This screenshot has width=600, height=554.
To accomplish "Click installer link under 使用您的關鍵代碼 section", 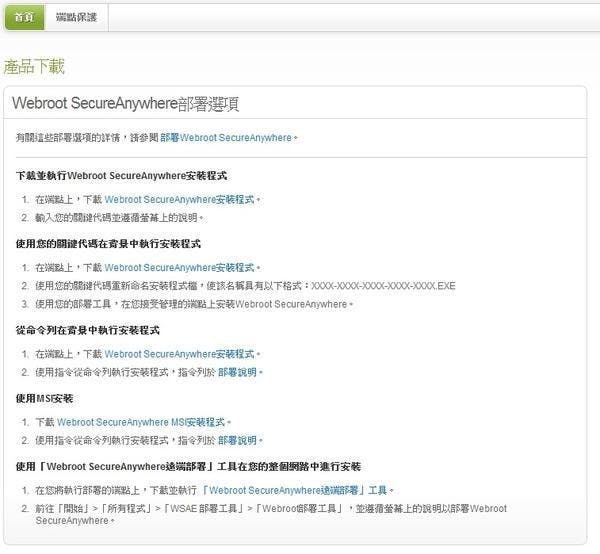I will tap(179, 267).
